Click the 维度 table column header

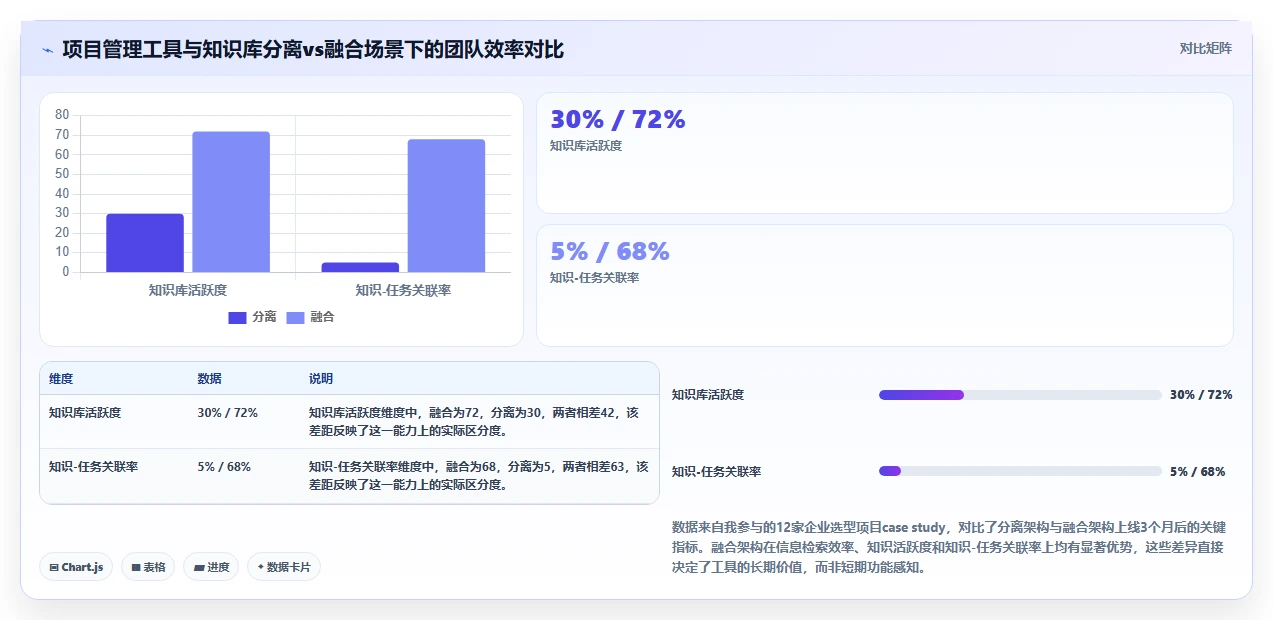click(61, 379)
